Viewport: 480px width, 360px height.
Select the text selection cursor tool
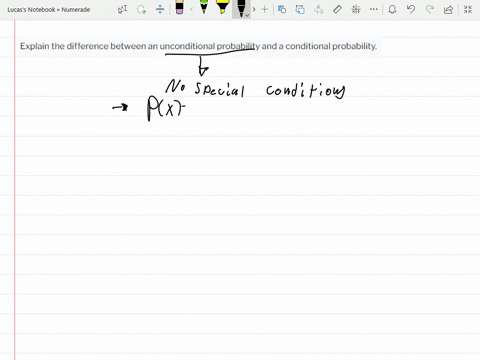point(123,9)
